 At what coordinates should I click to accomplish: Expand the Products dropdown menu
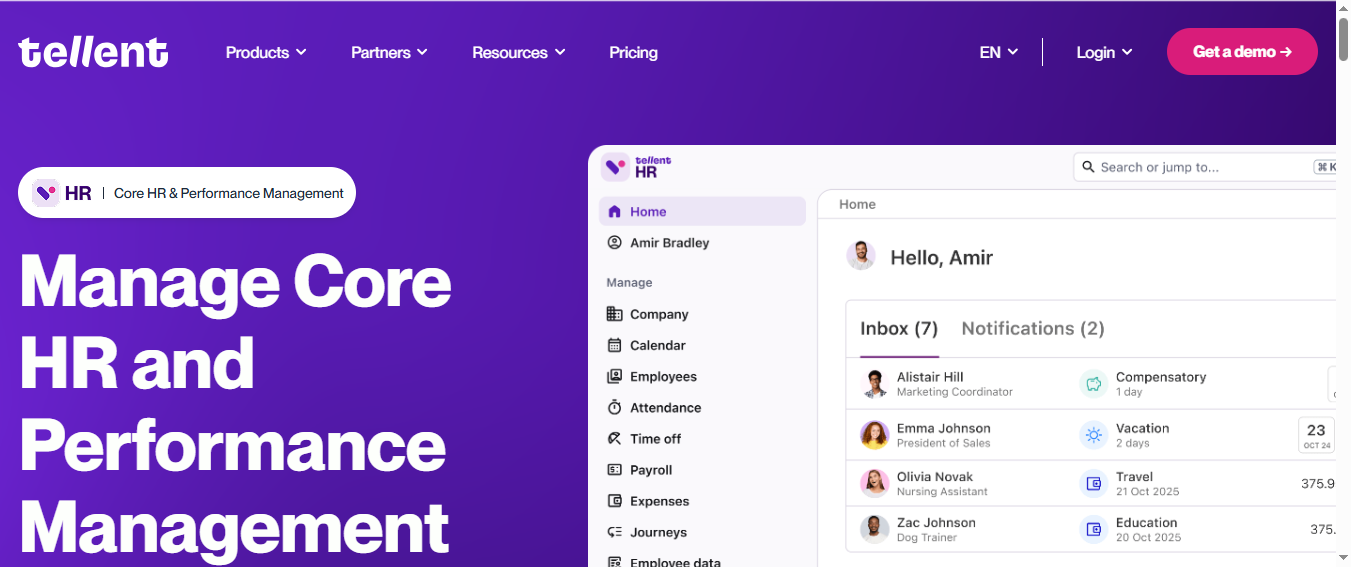[x=266, y=52]
